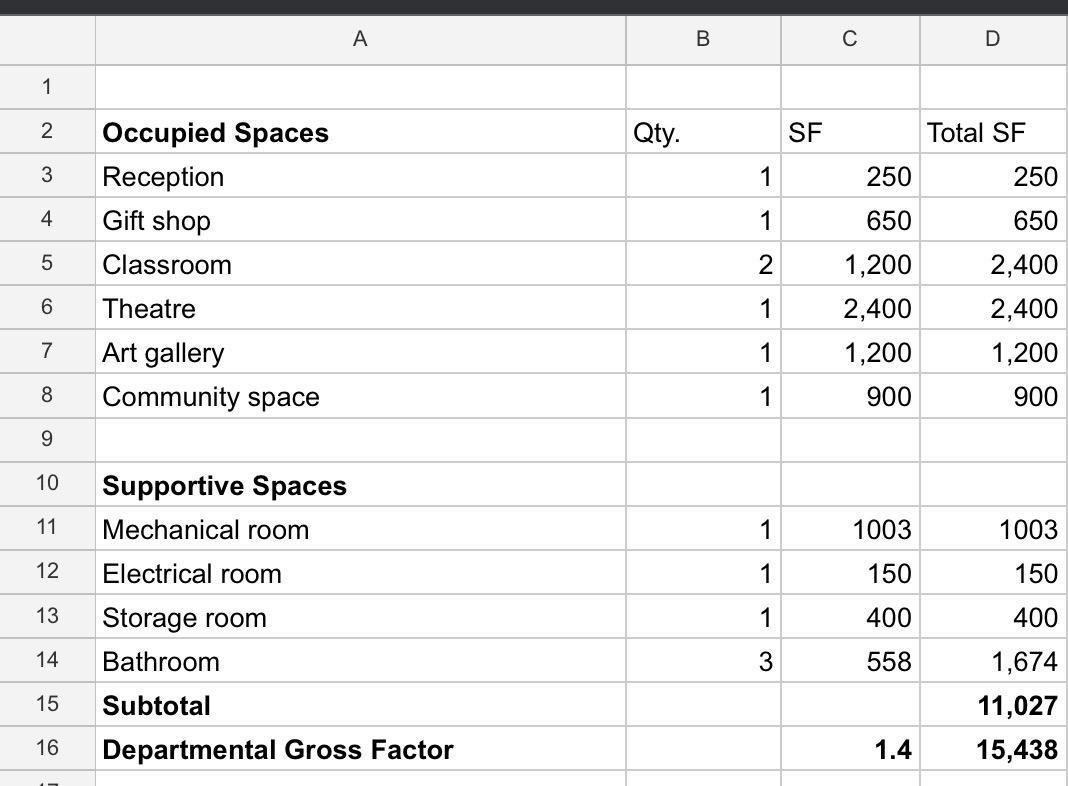Select column D header
This screenshot has width=1068, height=786.
tap(992, 40)
